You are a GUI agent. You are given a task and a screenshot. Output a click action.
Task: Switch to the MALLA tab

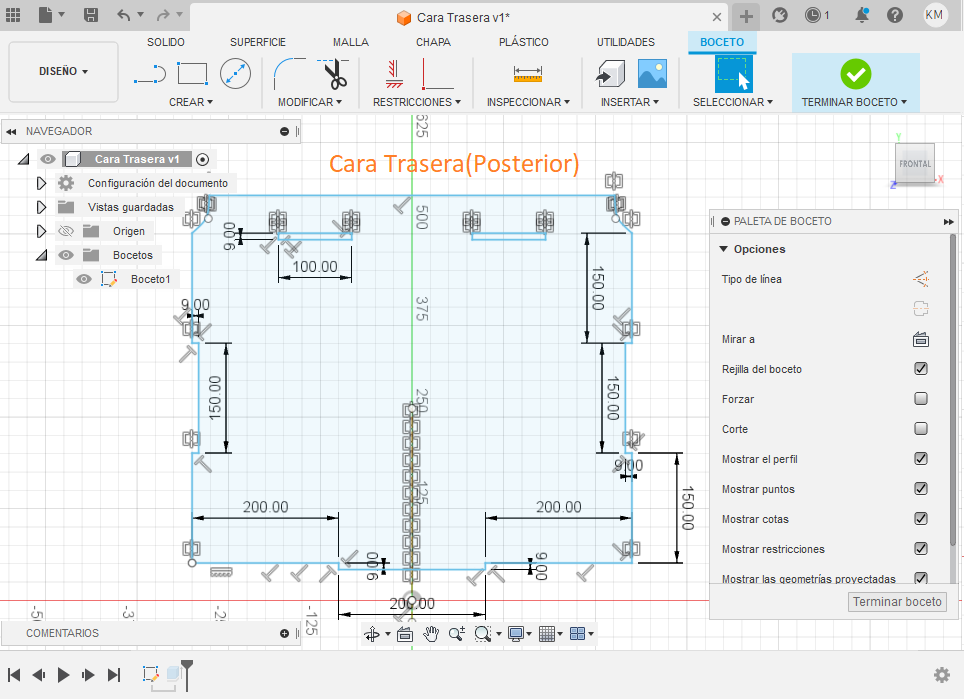pyautogui.click(x=350, y=42)
